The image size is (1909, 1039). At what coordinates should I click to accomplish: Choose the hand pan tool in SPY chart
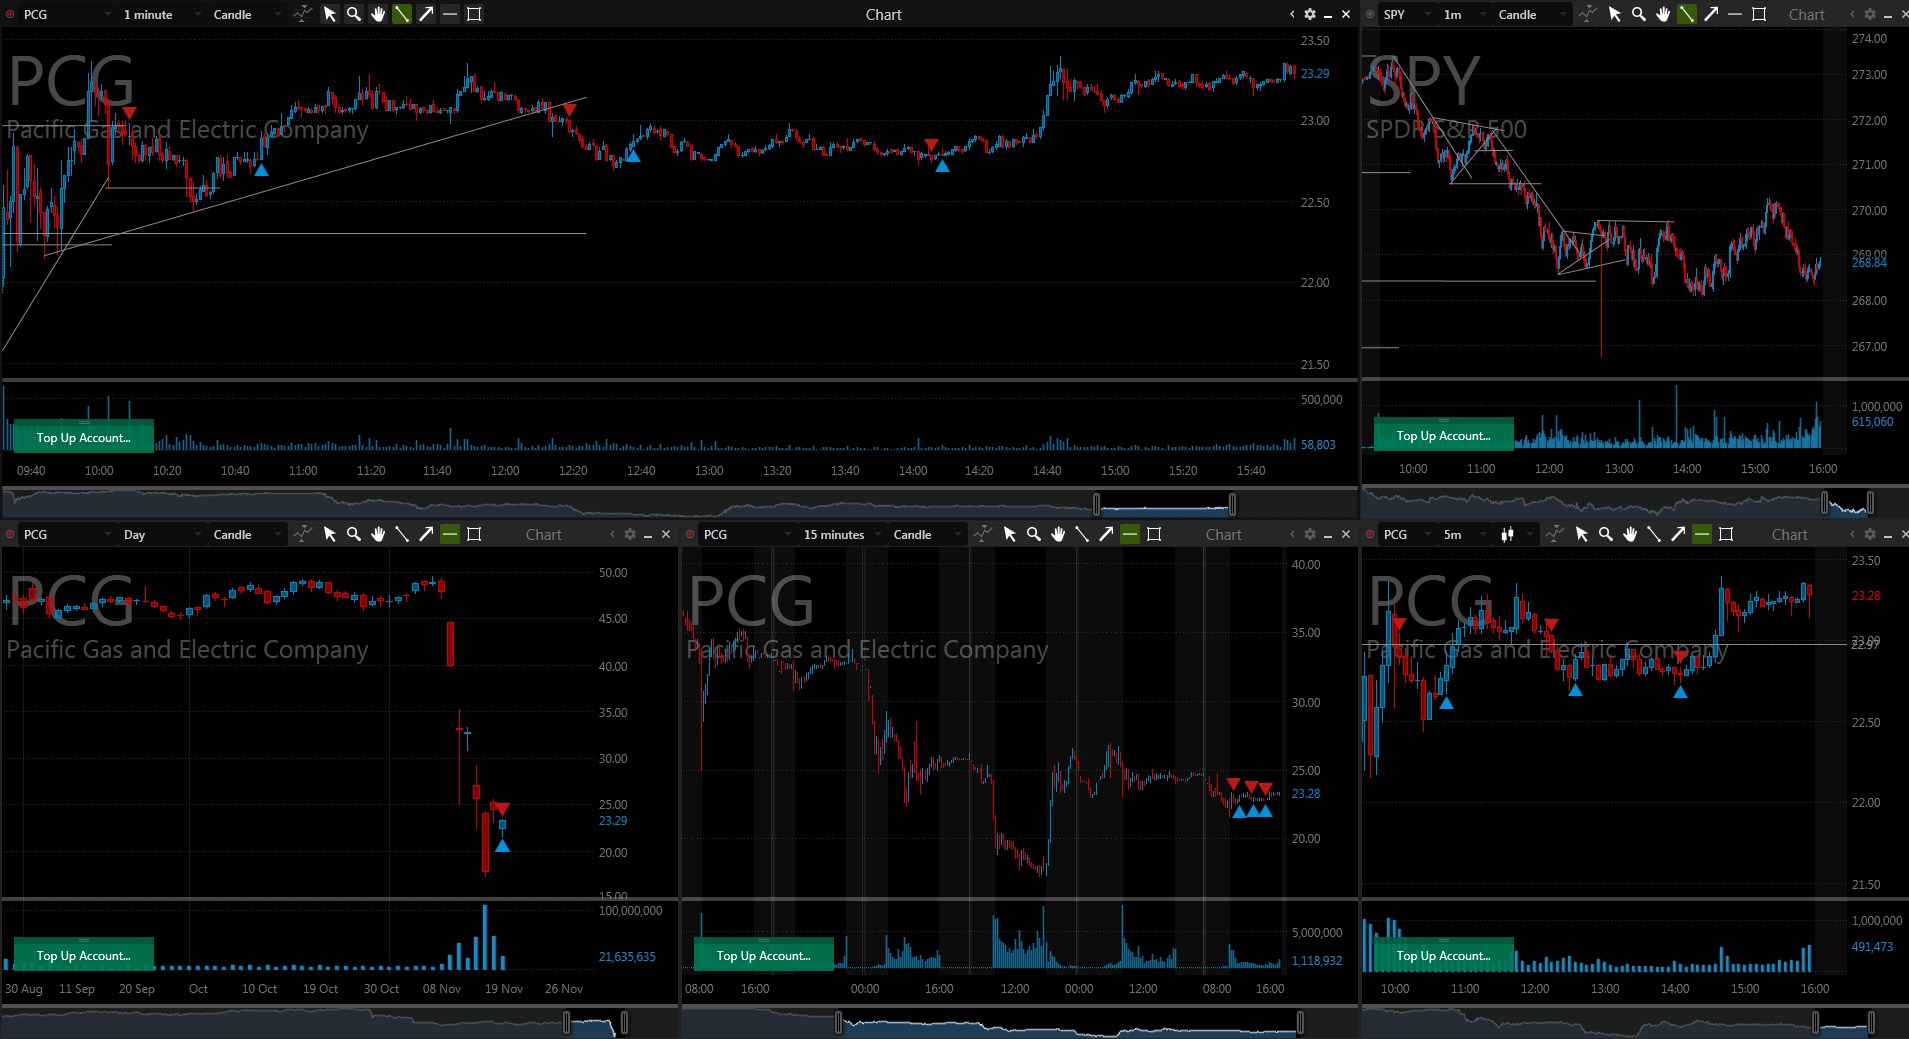pyautogui.click(x=1662, y=14)
